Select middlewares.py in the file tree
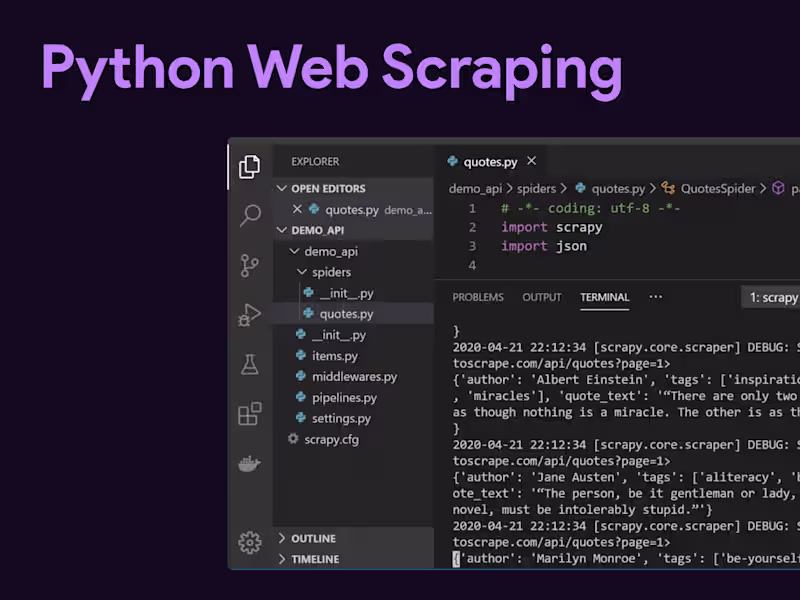The image size is (800, 600). pyautogui.click(x=352, y=376)
